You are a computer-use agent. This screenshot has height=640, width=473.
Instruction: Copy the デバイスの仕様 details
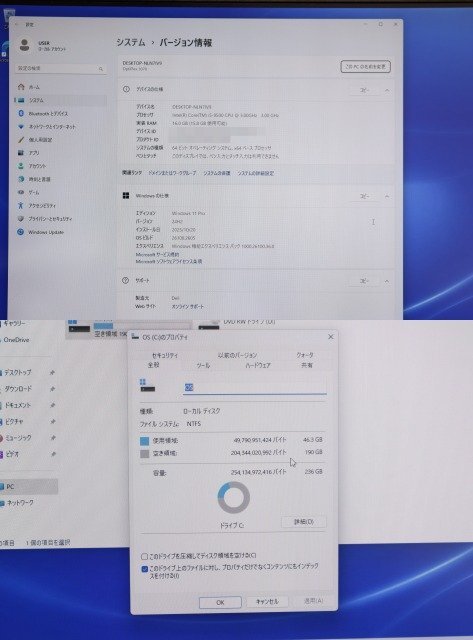pyautogui.click(x=364, y=90)
